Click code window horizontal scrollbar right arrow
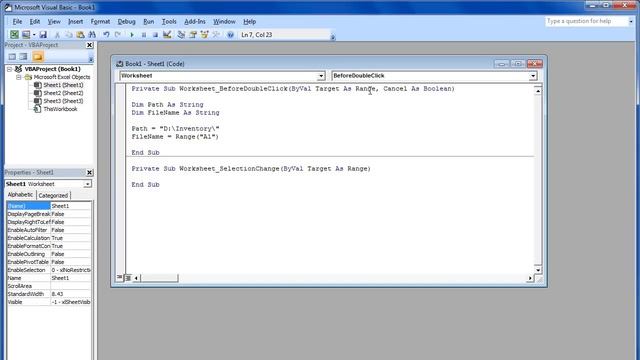This screenshot has height=360, width=640. 530,278
